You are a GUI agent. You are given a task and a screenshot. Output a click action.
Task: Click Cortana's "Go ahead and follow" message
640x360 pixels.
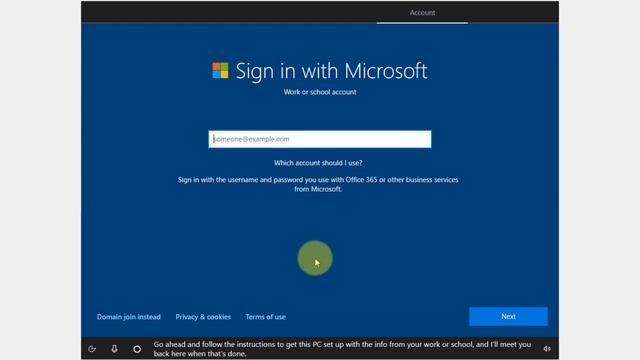pos(342,349)
